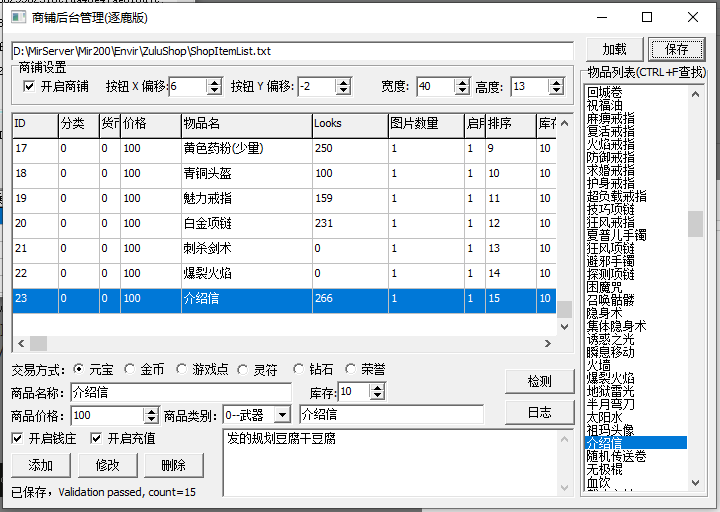
Task: Click the table horizontal scrollbar left arrow
Action: point(21,343)
